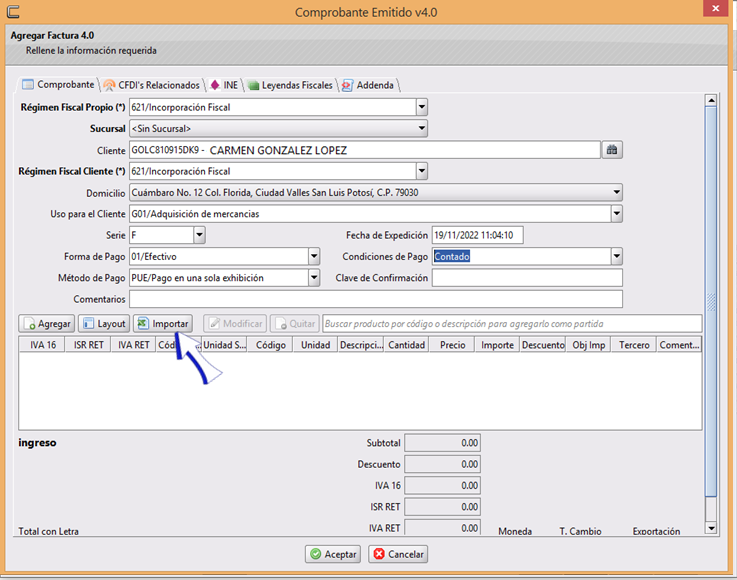Image resolution: width=737 pixels, height=580 pixels.
Task: Open the Domicilio address dropdown
Action: point(616,192)
